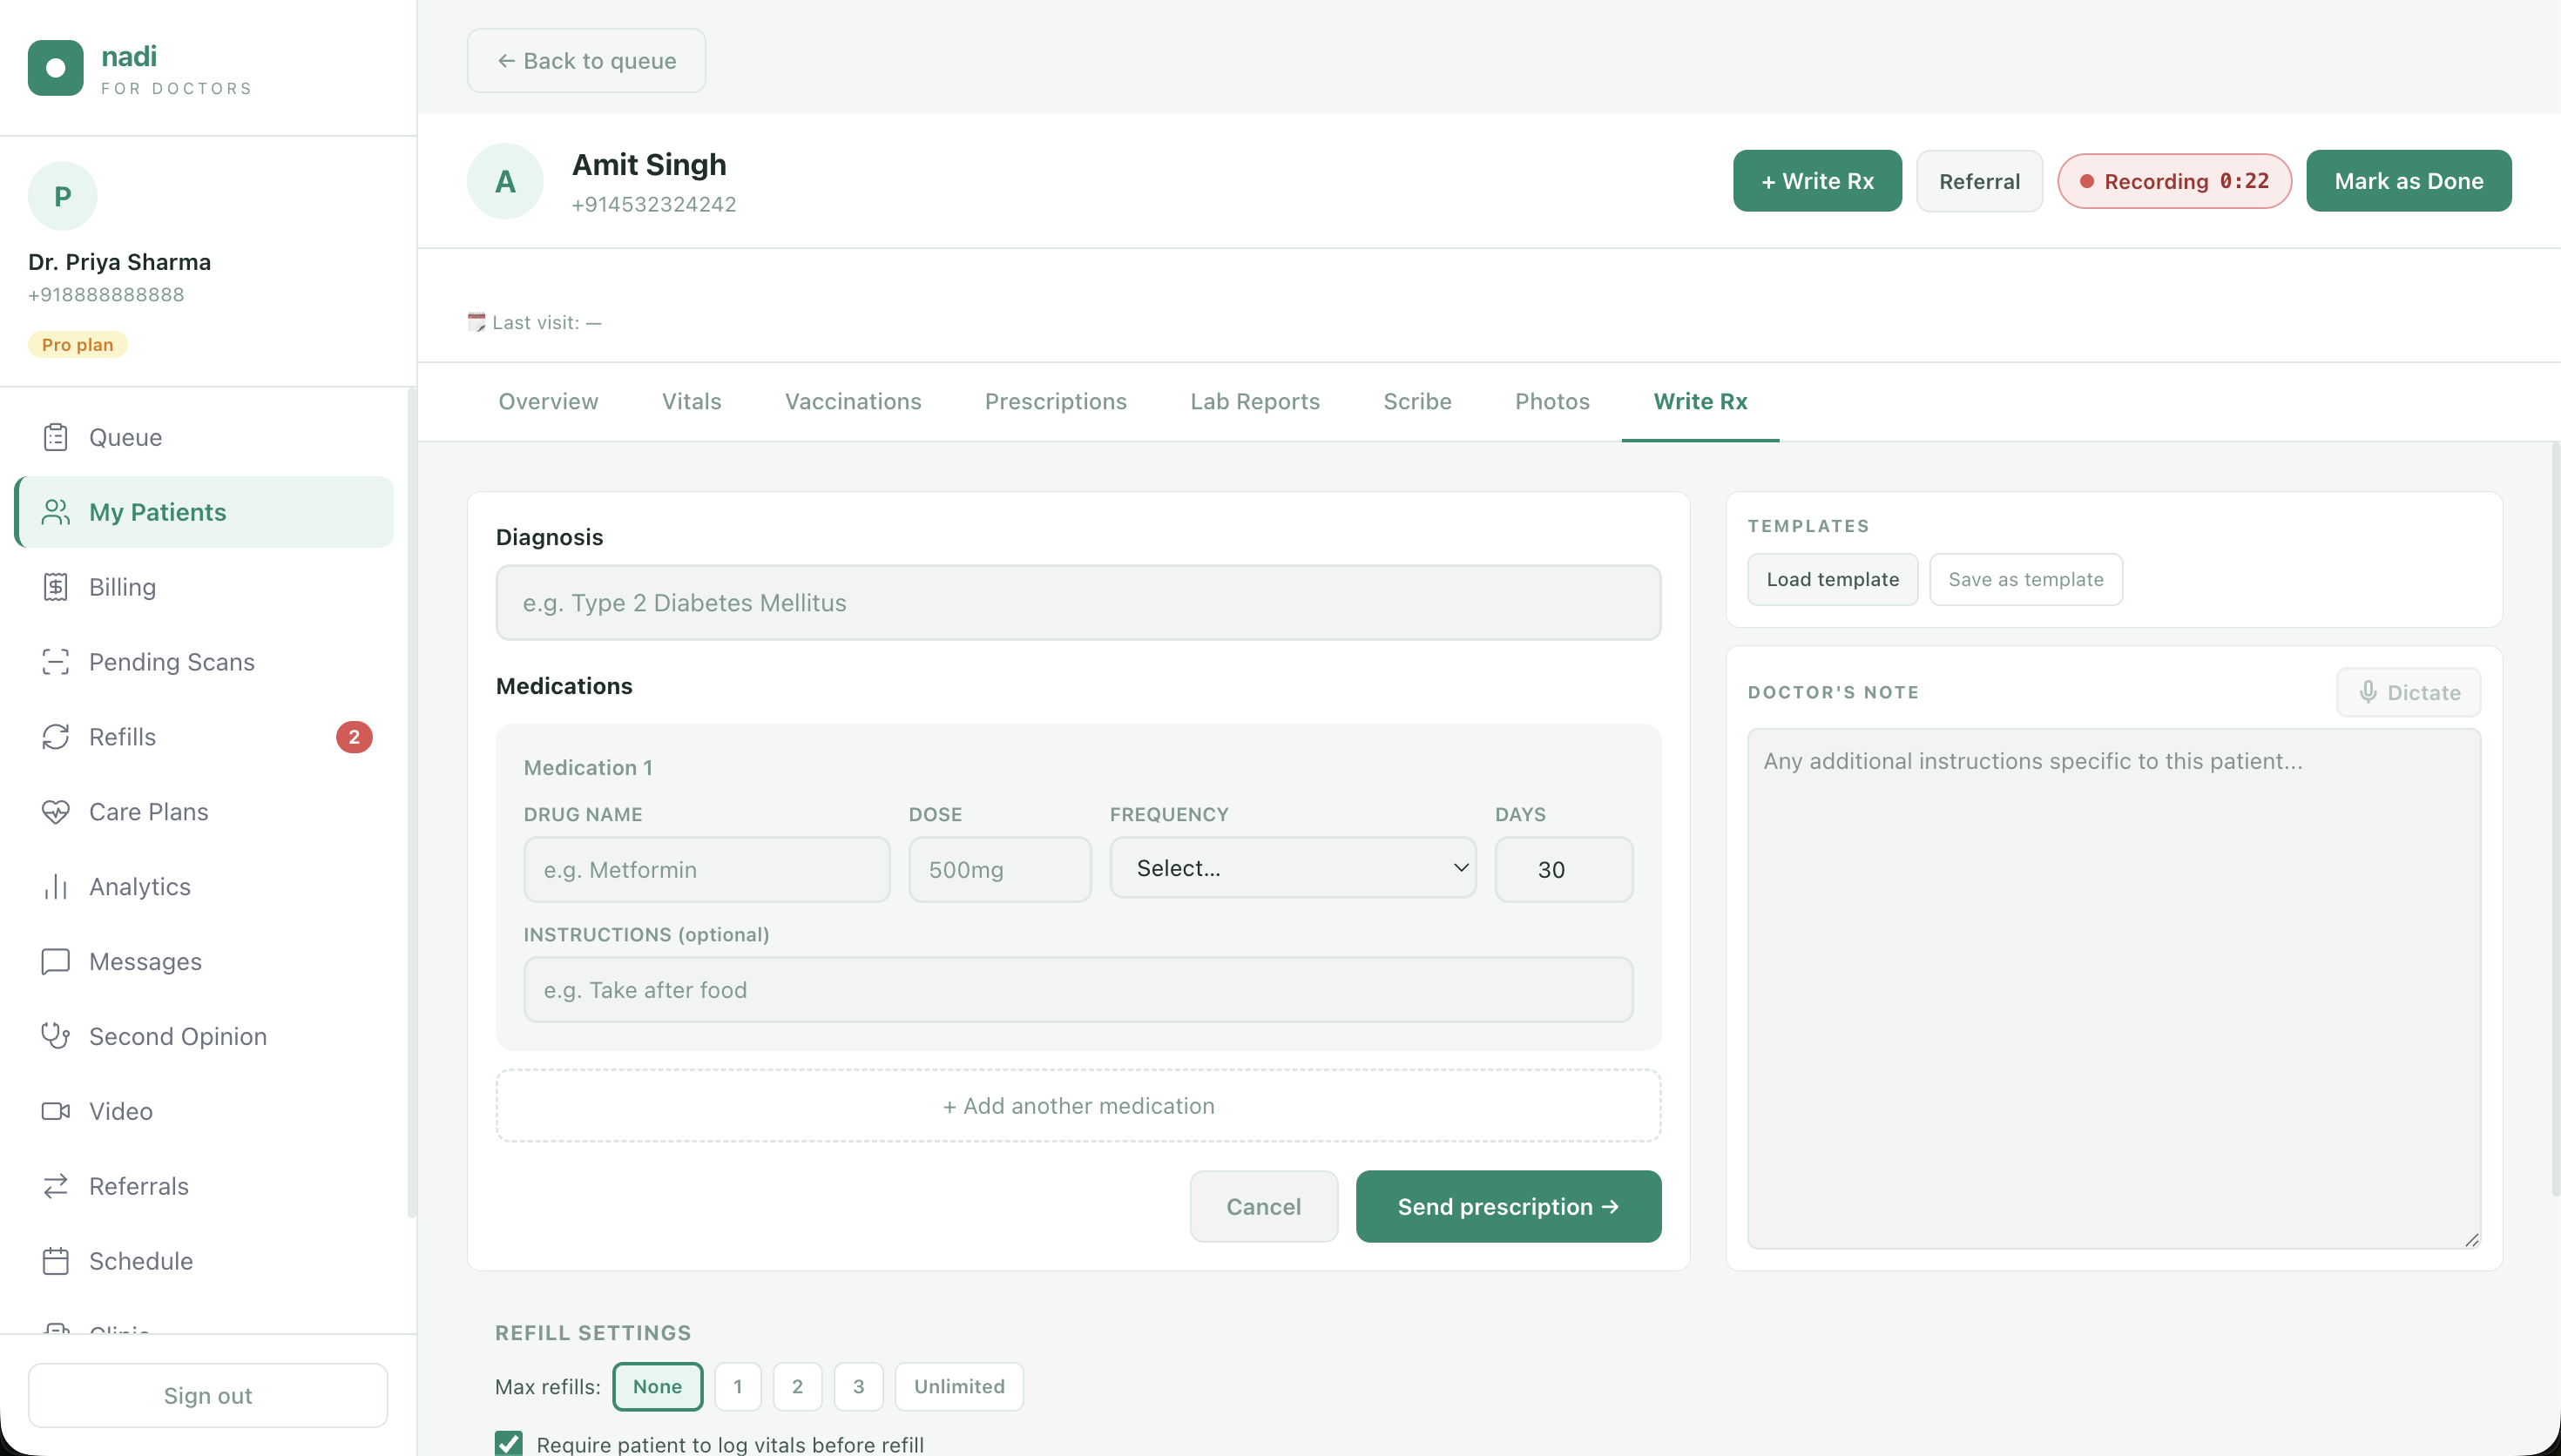Focus the Diagnosis input field

point(1078,603)
